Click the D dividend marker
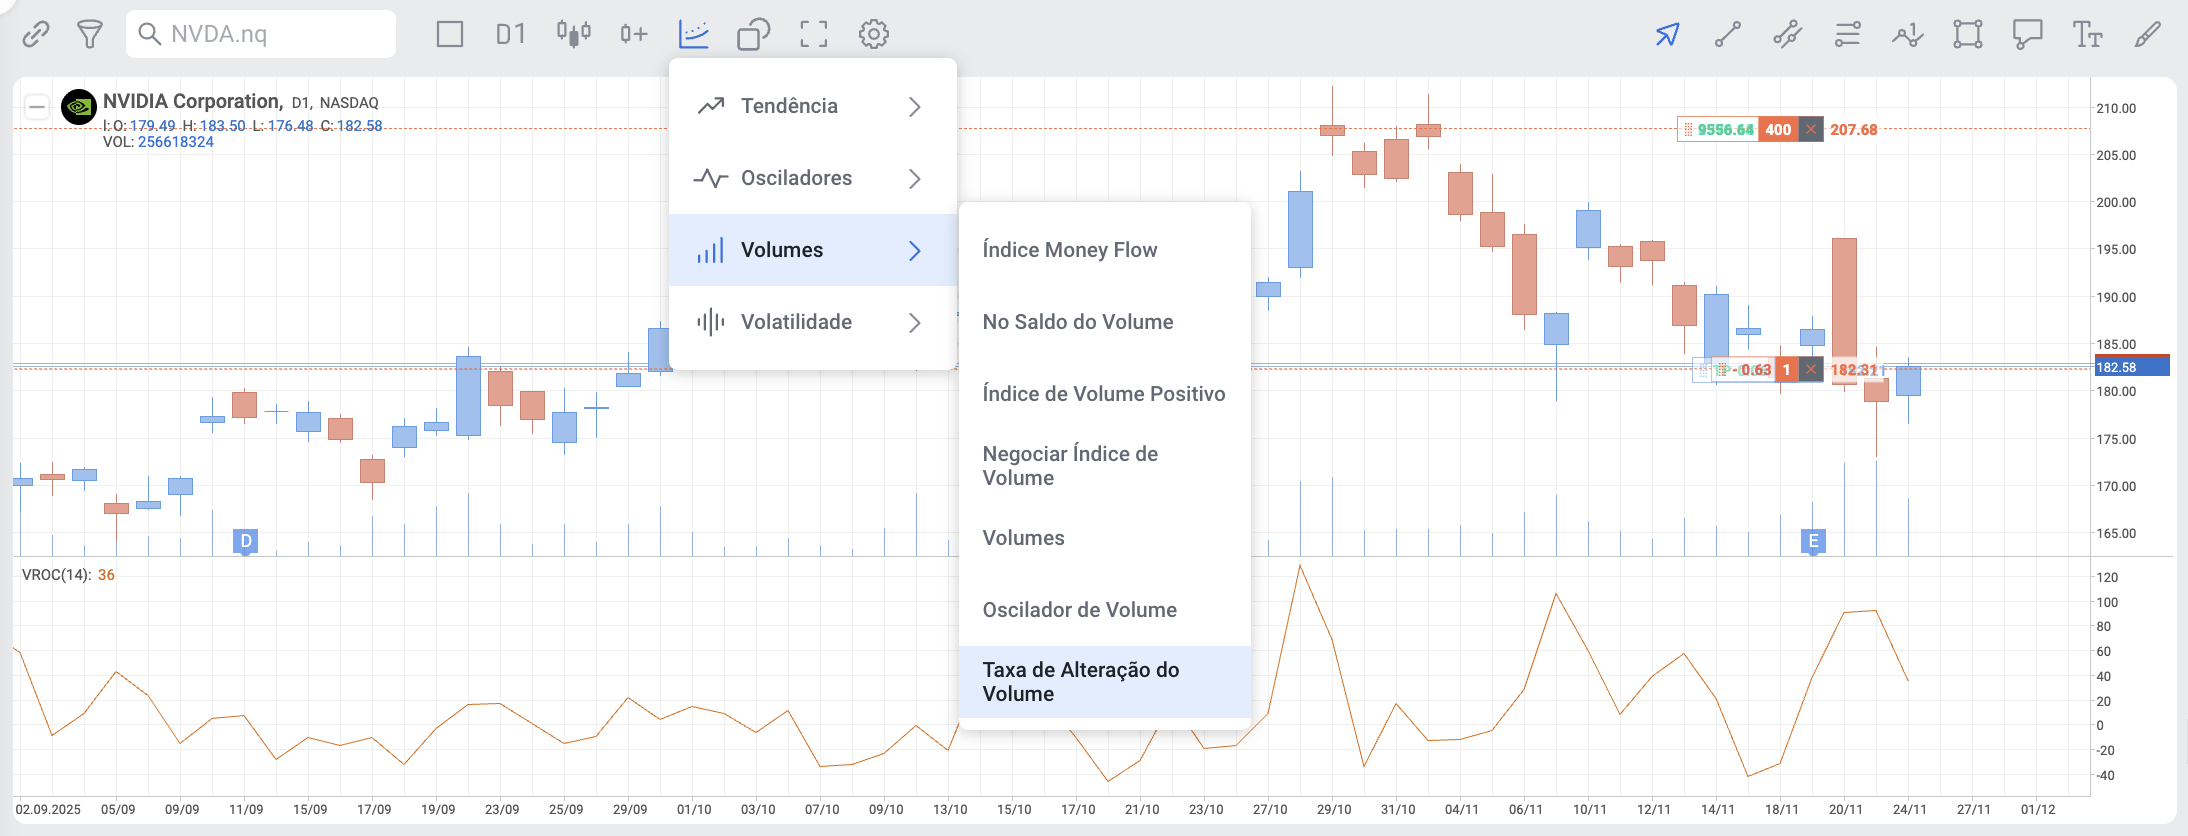The image size is (2188, 836). [x=246, y=541]
